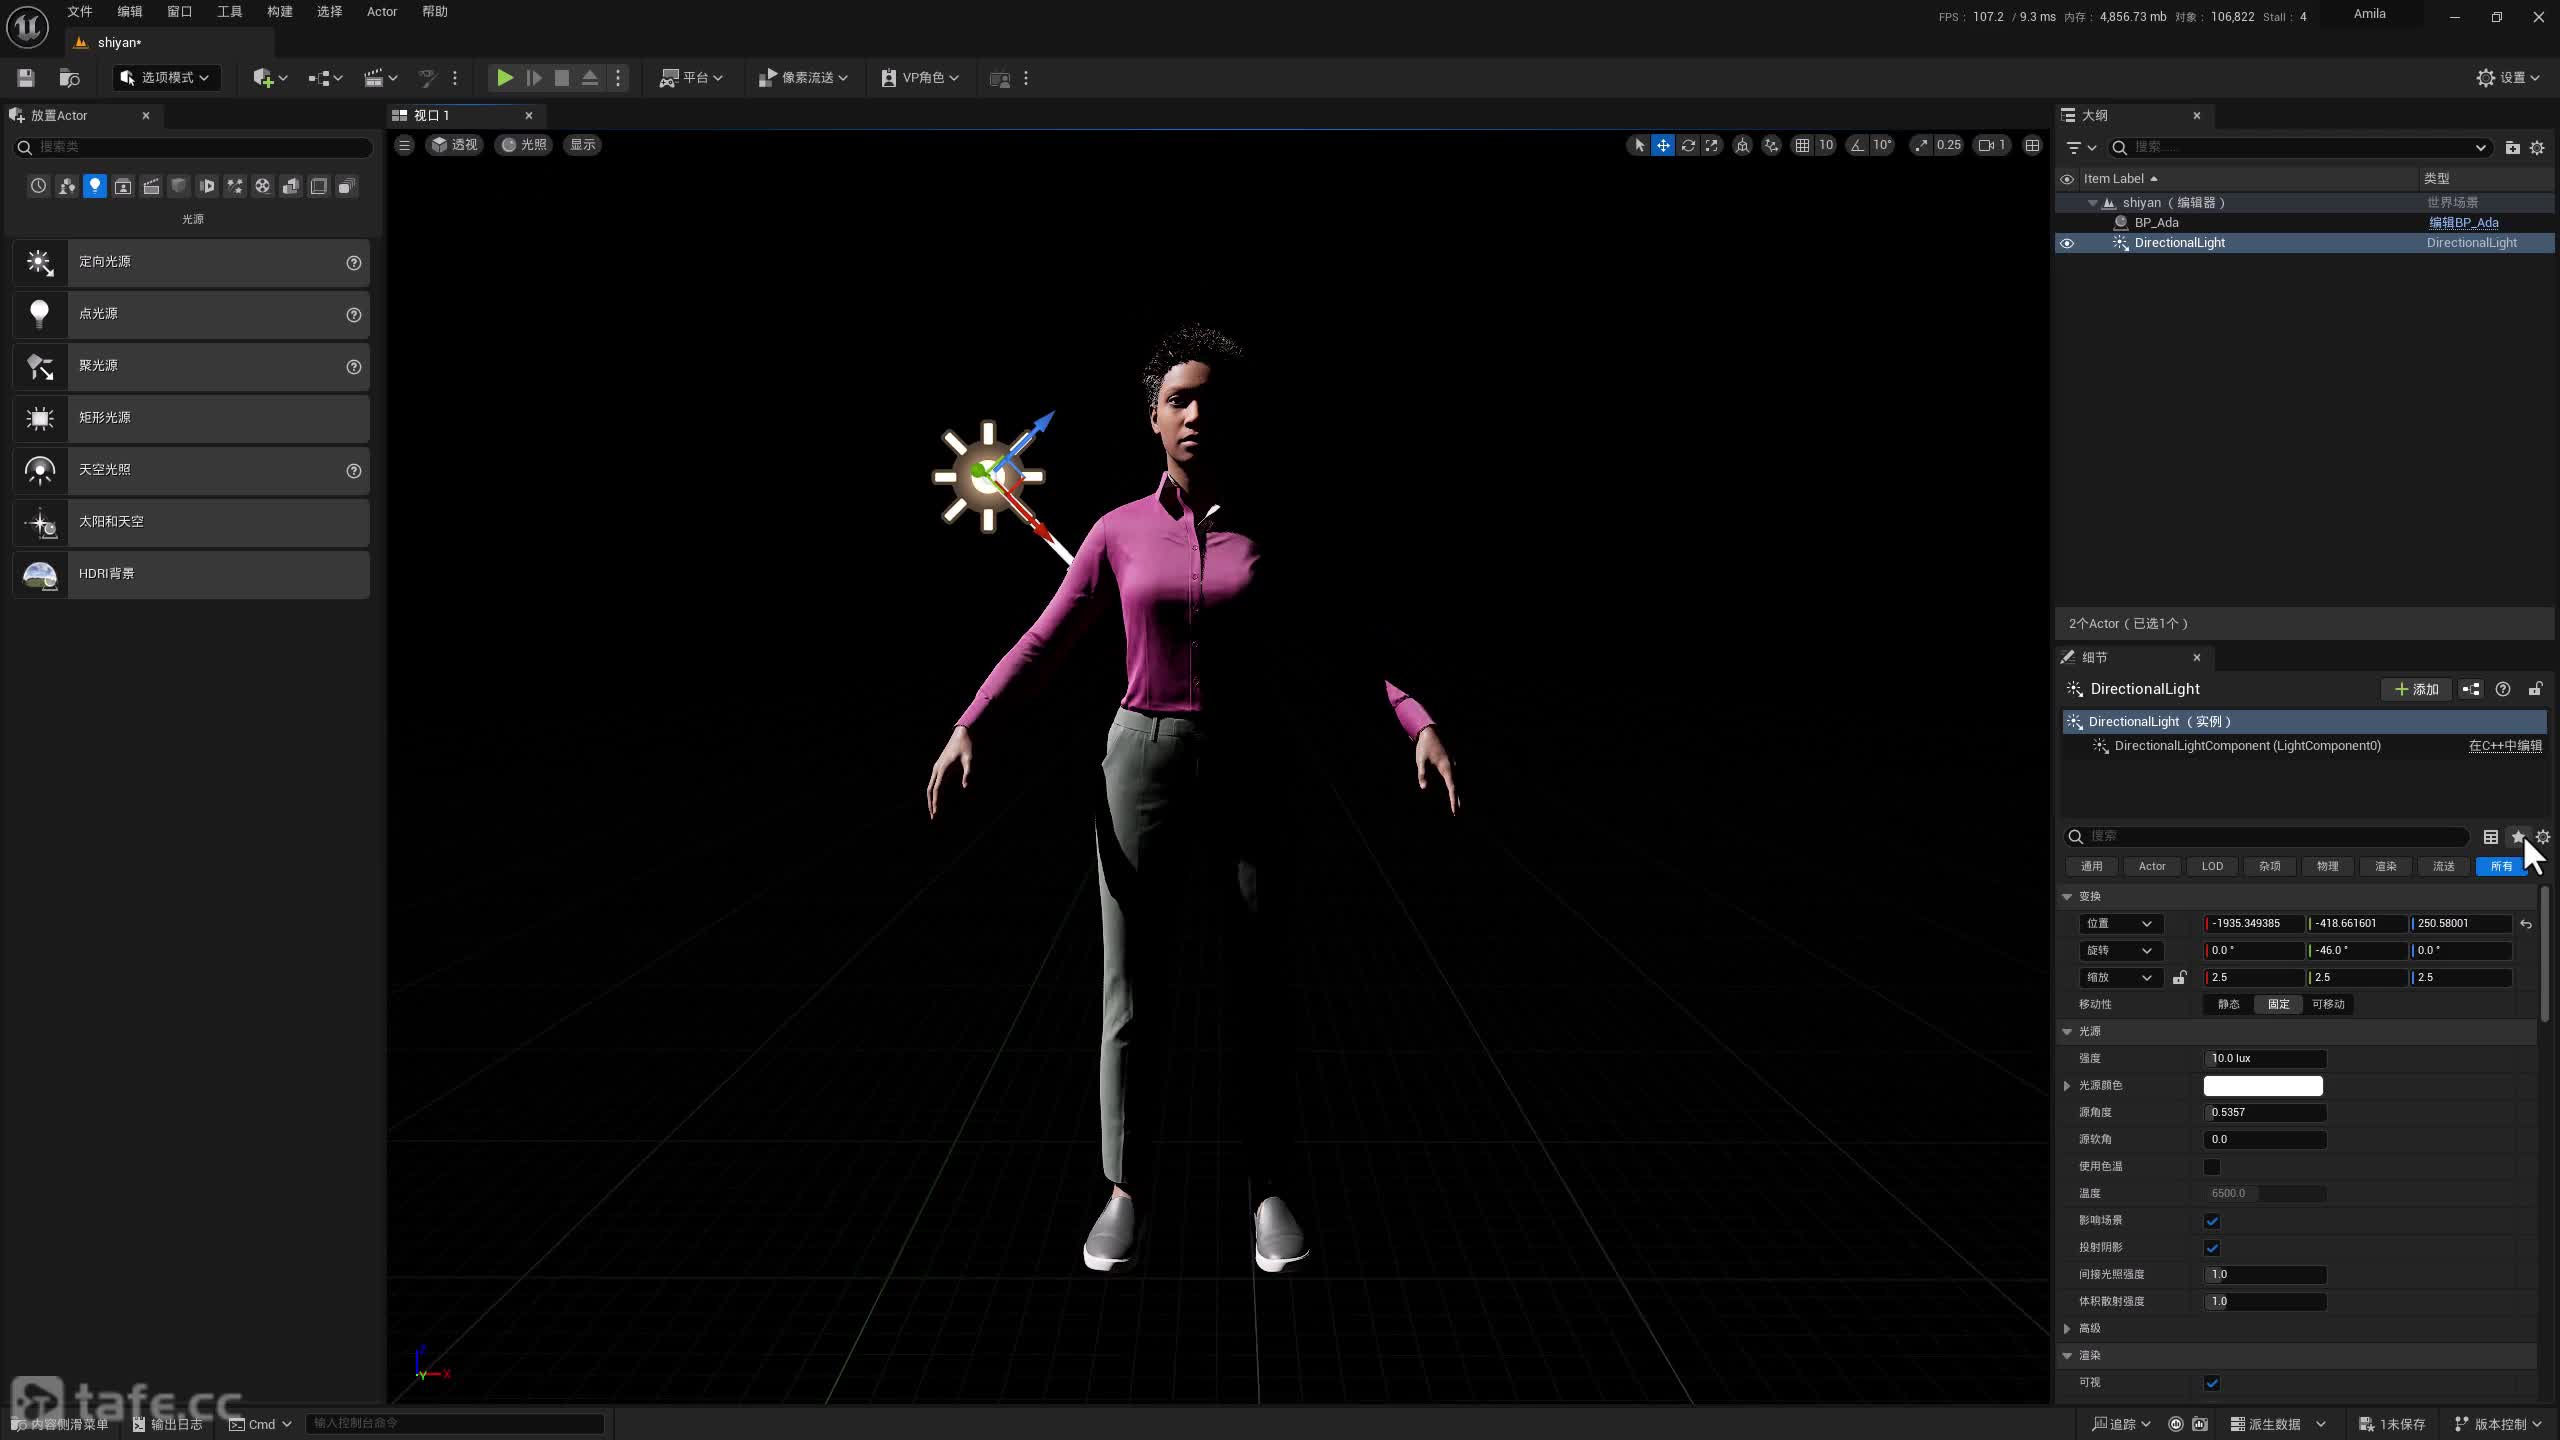Click the 光源颜色 white color swatch
This screenshot has height=1440, width=2560.
2263,1086
